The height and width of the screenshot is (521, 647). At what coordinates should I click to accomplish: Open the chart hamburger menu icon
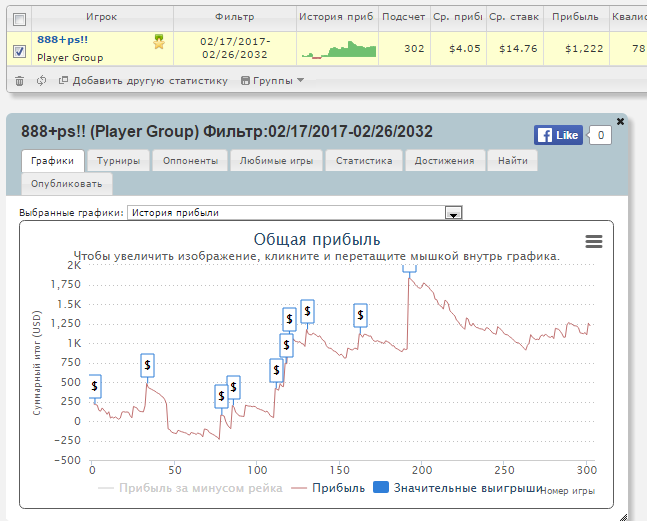click(594, 241)
